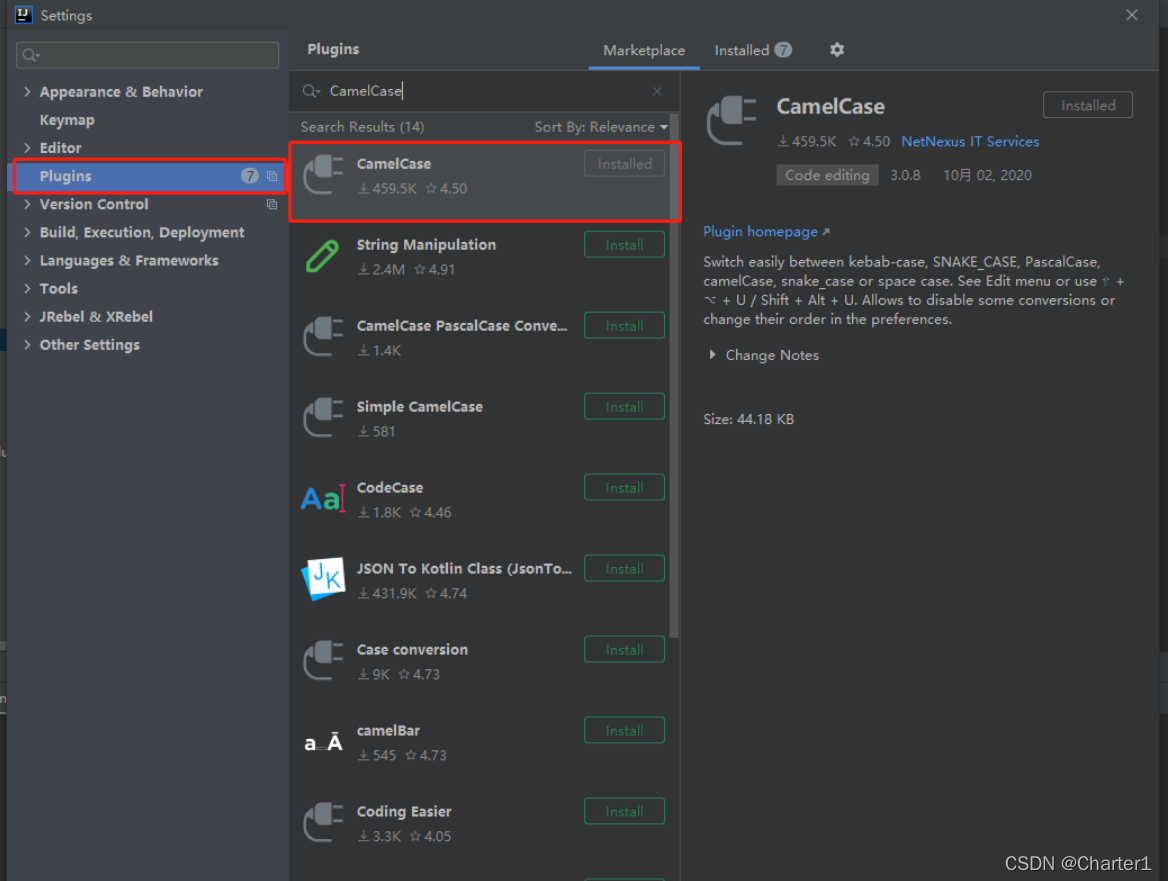The height and width of the screenshot is (881, 1168).
Task: Open the NetNexus IT Services vendor link
Action: pyautogui.click(x=970, y=141)
